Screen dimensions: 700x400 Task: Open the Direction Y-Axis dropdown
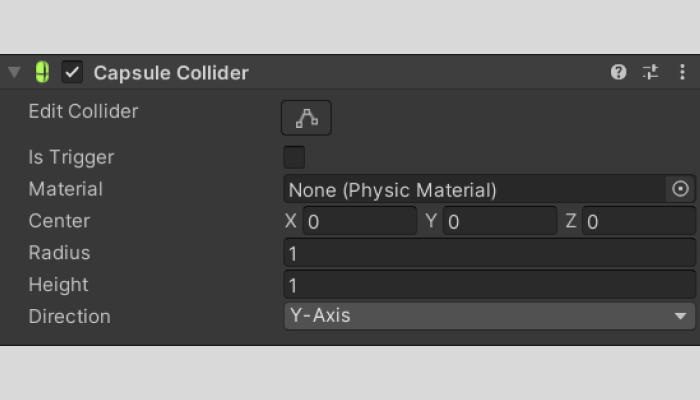click(489, 316)
